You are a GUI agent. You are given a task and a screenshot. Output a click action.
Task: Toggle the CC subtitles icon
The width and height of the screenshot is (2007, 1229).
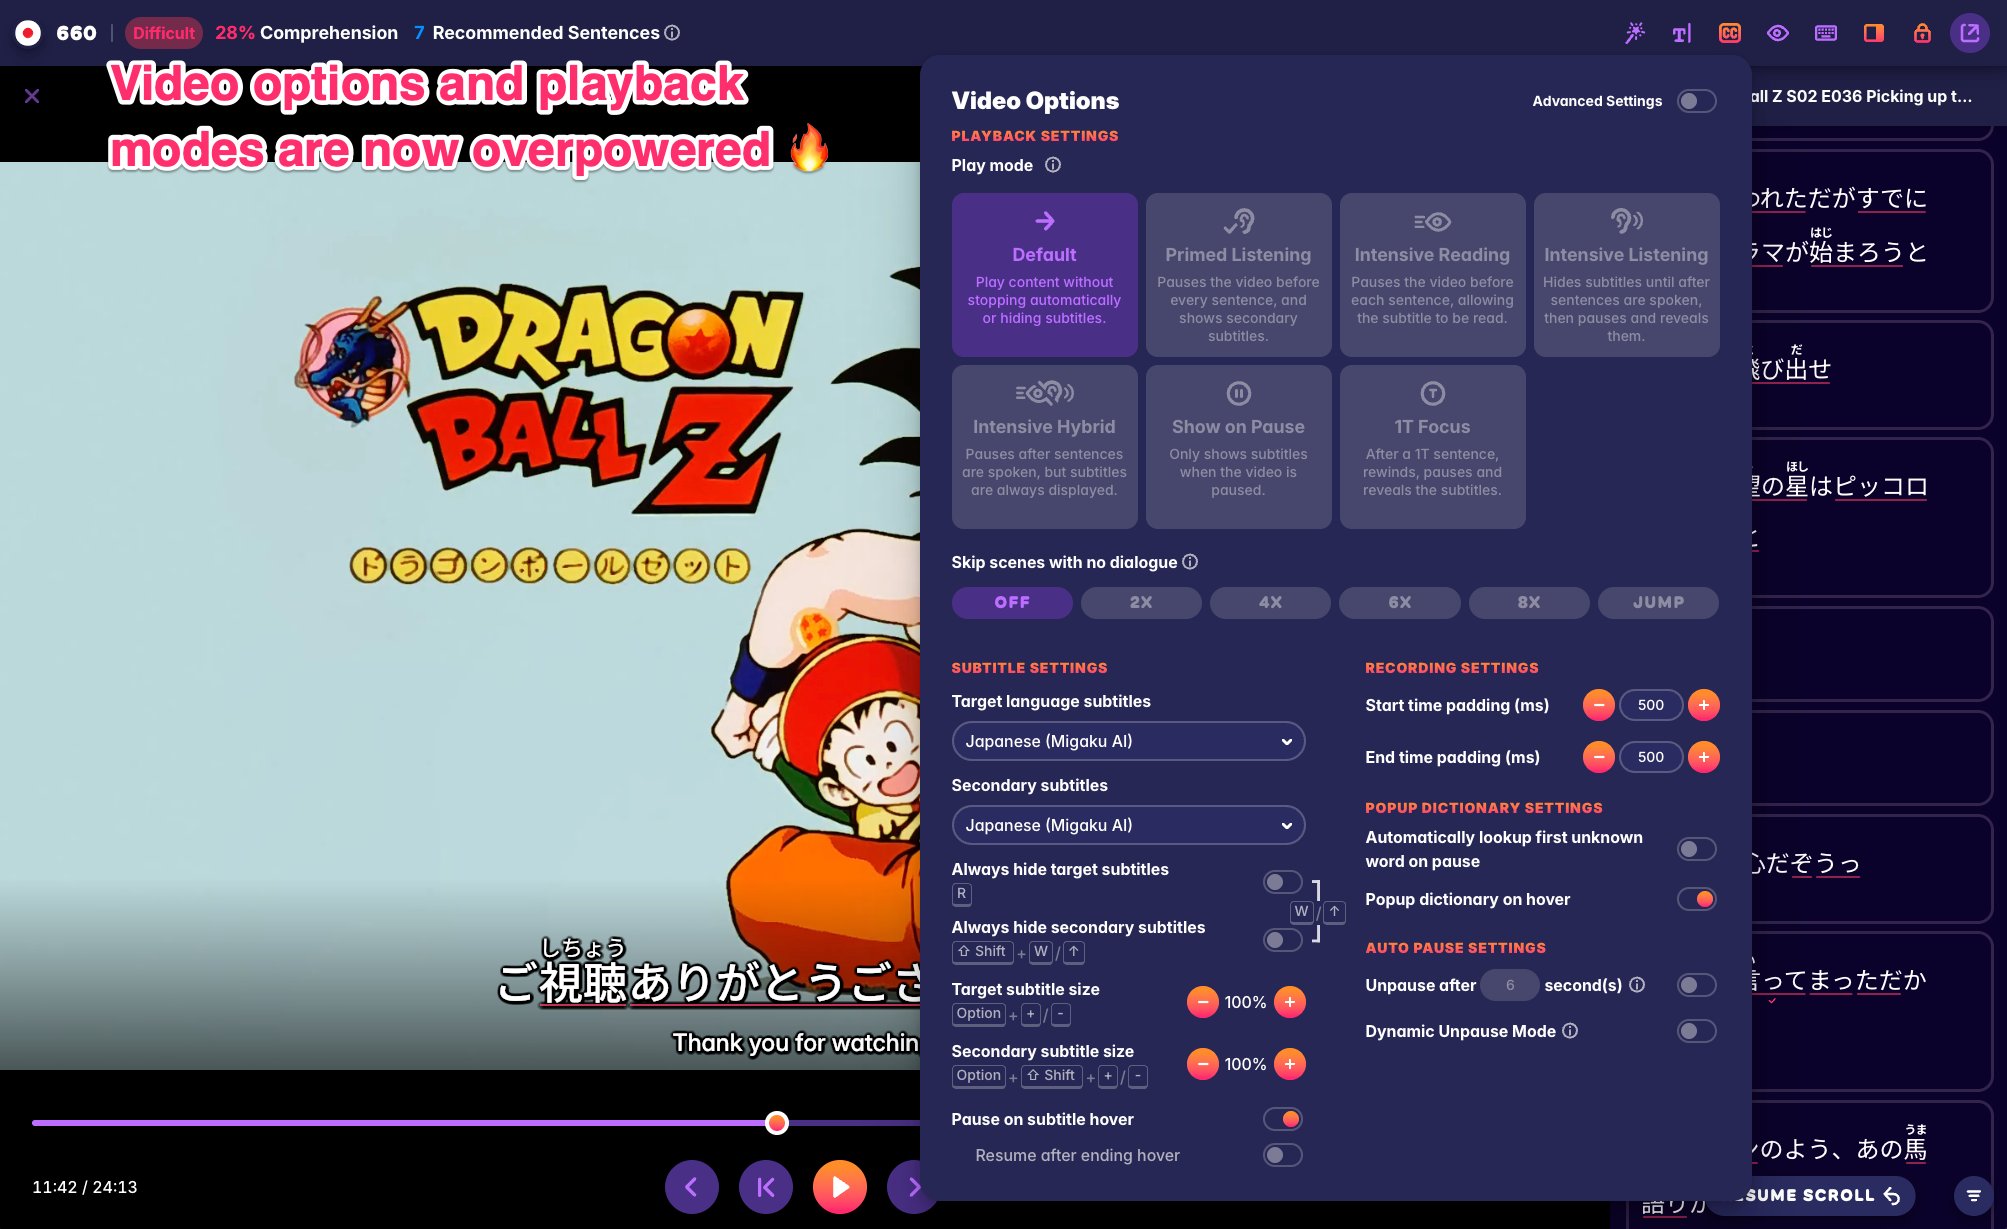[1730, 33]
